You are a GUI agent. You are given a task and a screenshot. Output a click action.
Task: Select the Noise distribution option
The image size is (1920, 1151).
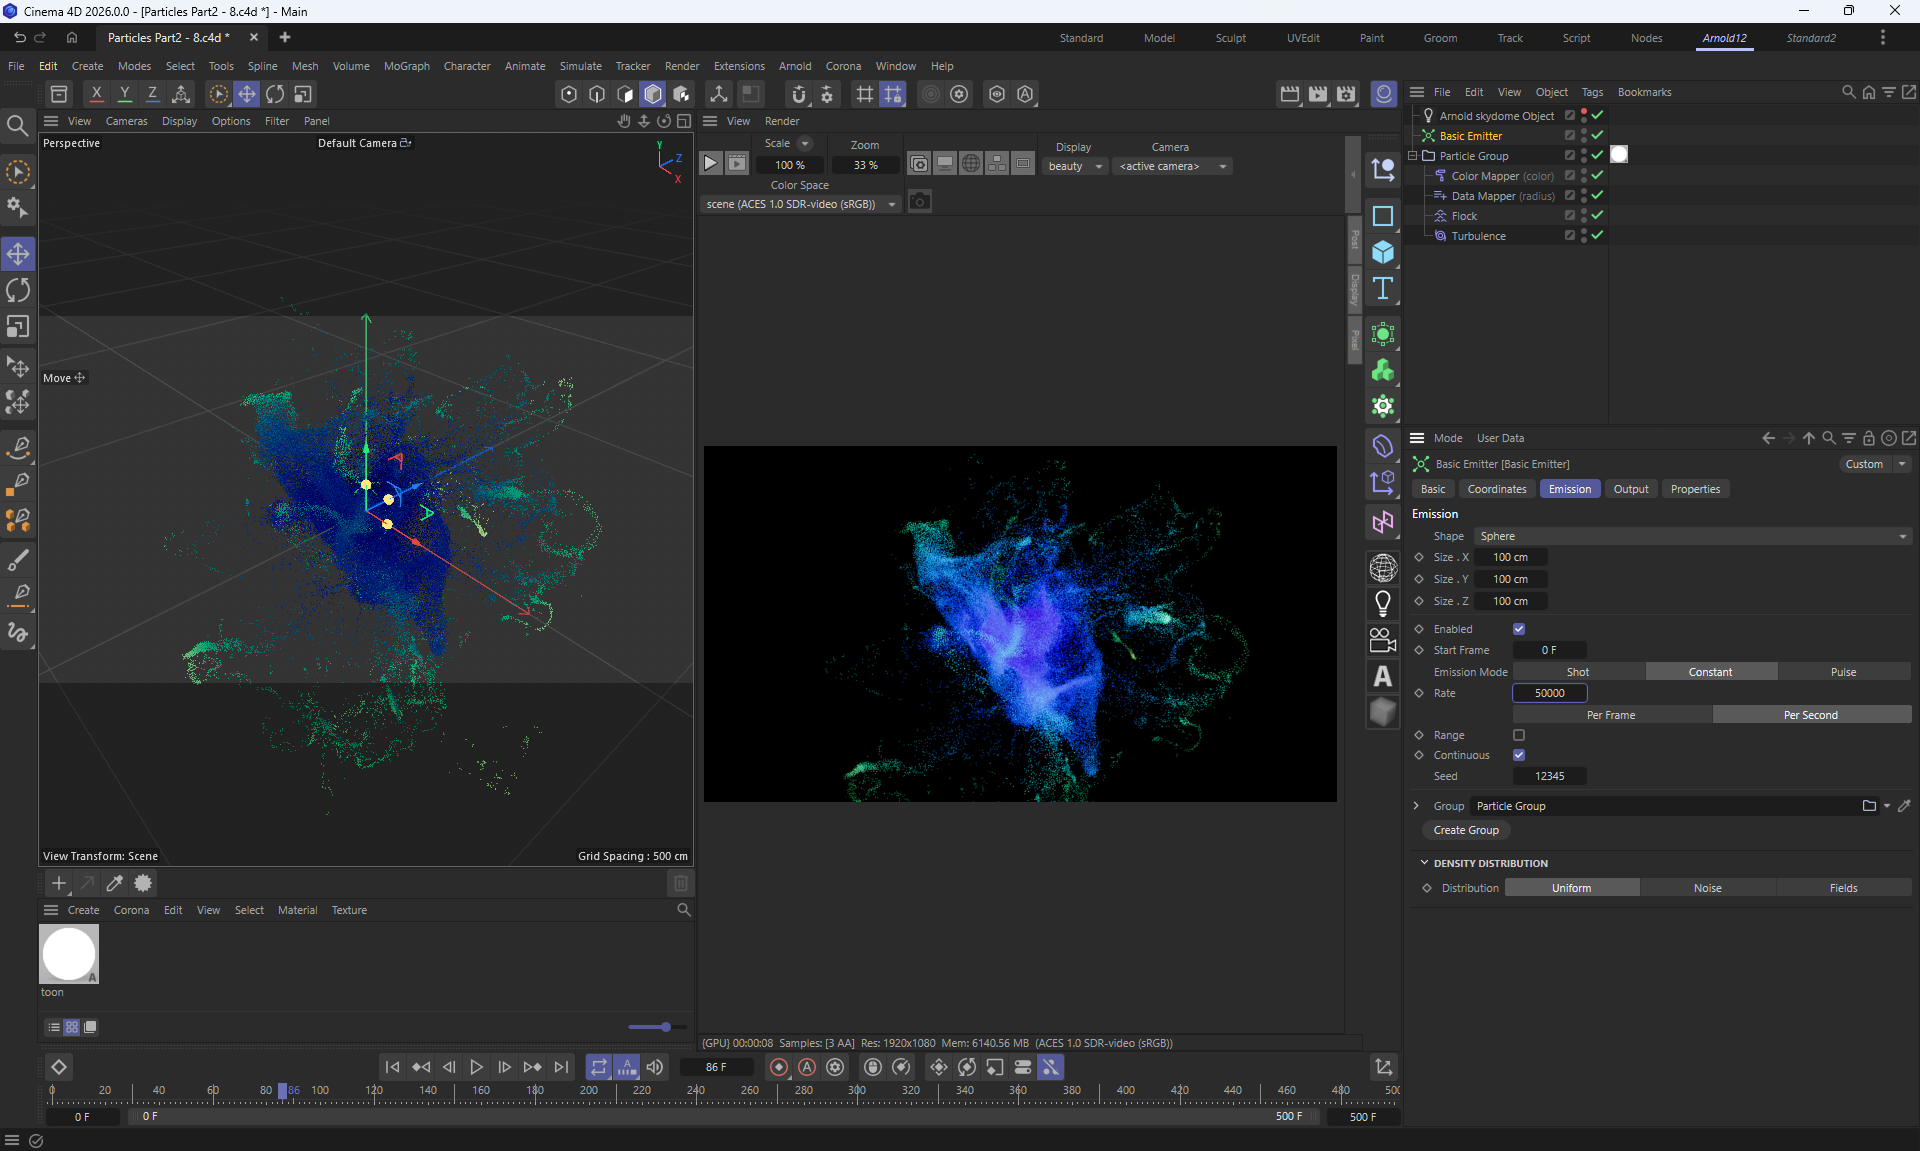tap(1707, 888)
